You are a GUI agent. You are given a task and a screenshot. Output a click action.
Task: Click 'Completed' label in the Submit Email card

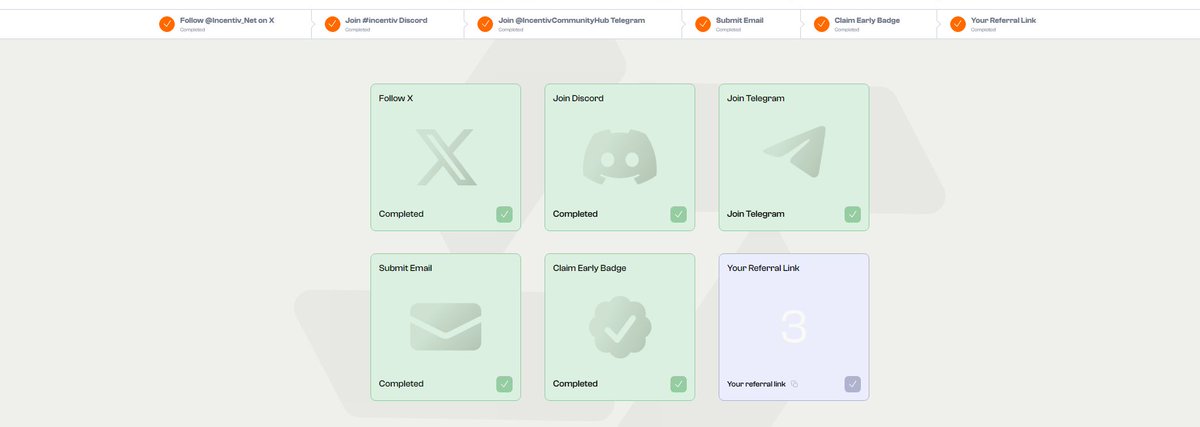[x=401, y=384]
